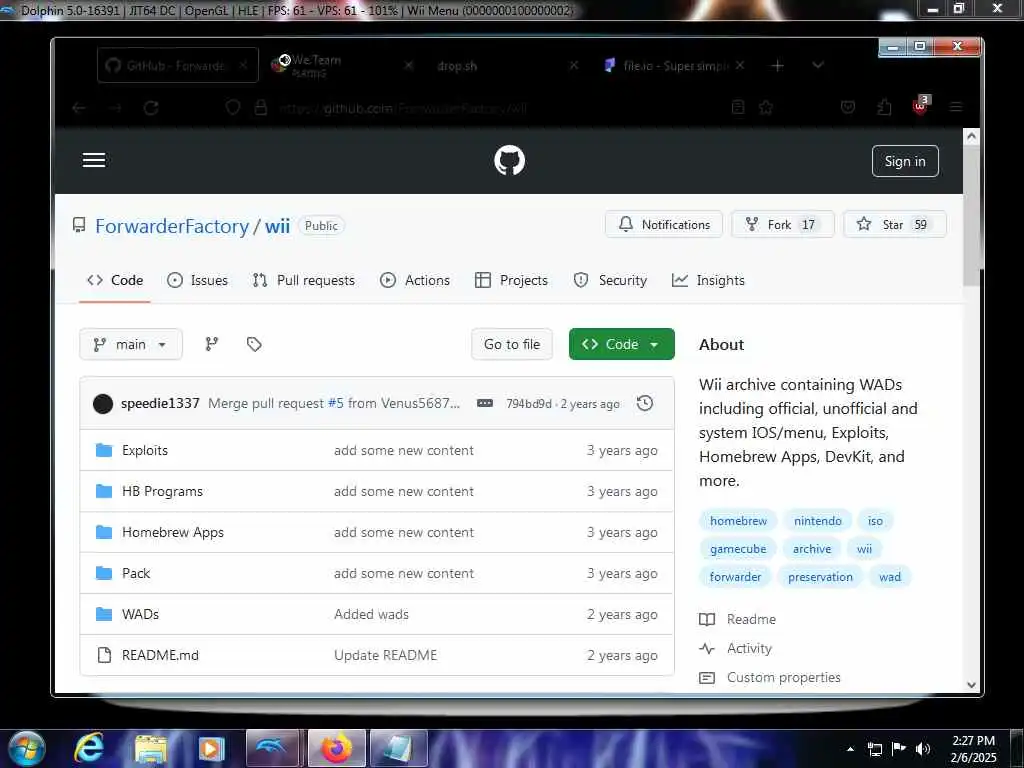Click Notifications button
Screen dimensions: 1024x768
pos(664,225)
